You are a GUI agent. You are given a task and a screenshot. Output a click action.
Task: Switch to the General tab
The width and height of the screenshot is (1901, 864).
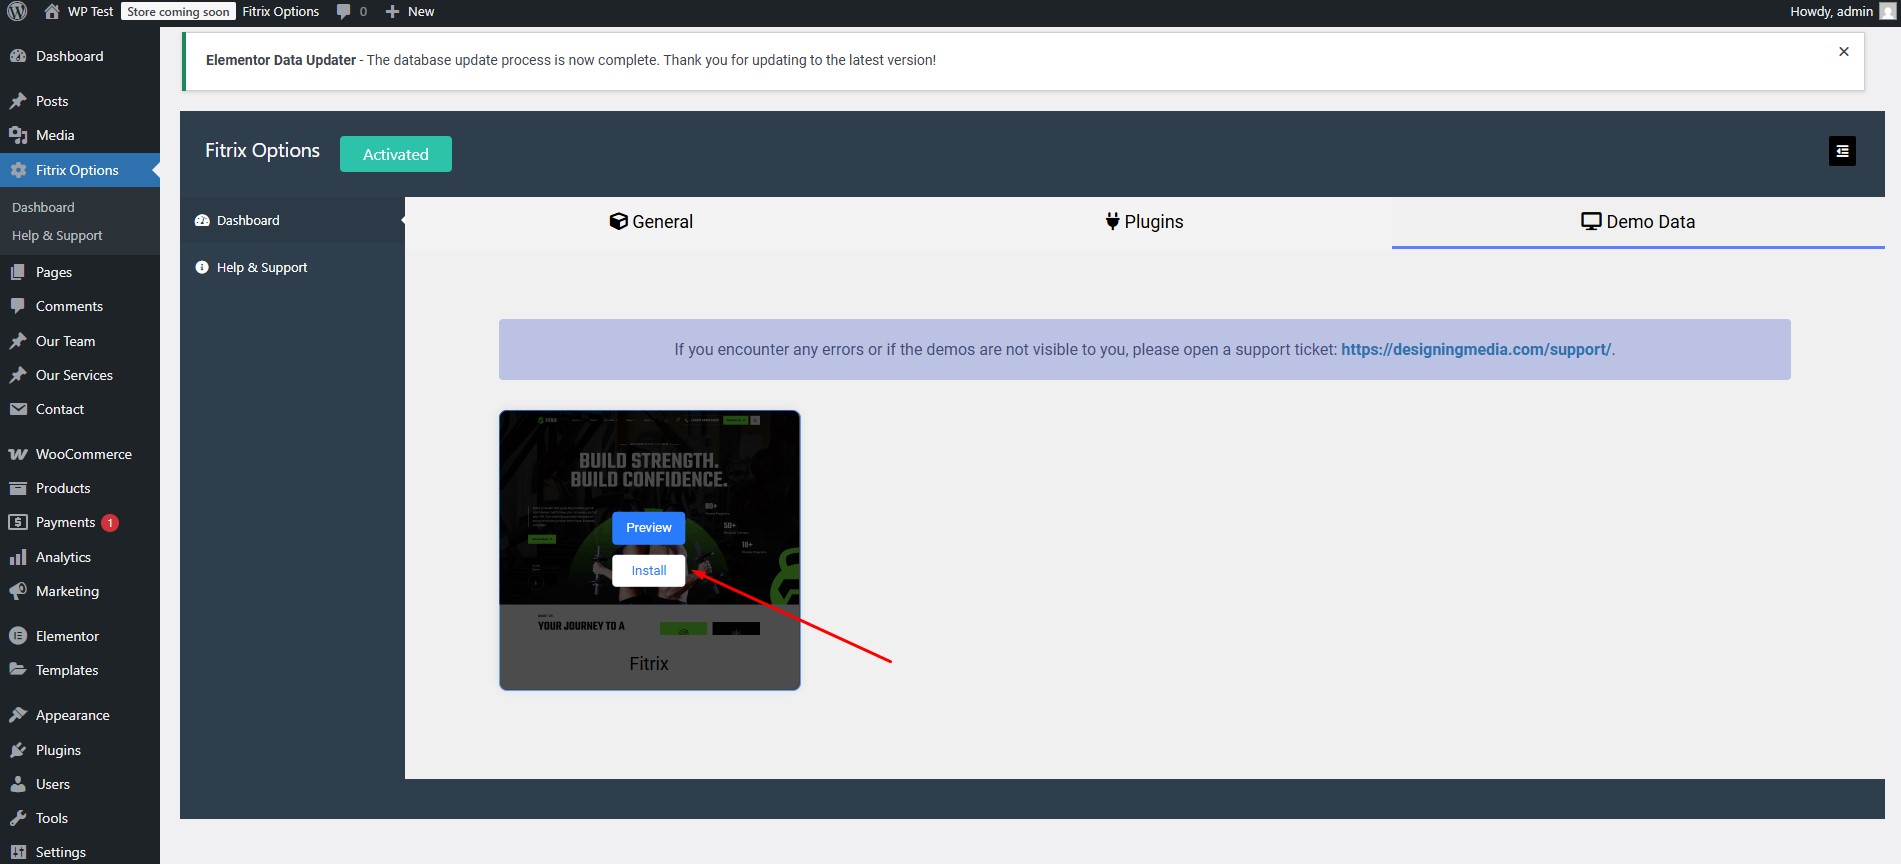(651, 222)
